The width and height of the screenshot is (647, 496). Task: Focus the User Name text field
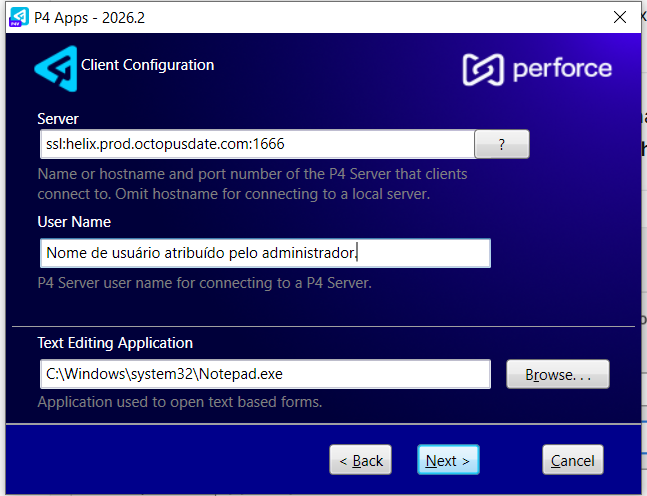tap(265, 253)
